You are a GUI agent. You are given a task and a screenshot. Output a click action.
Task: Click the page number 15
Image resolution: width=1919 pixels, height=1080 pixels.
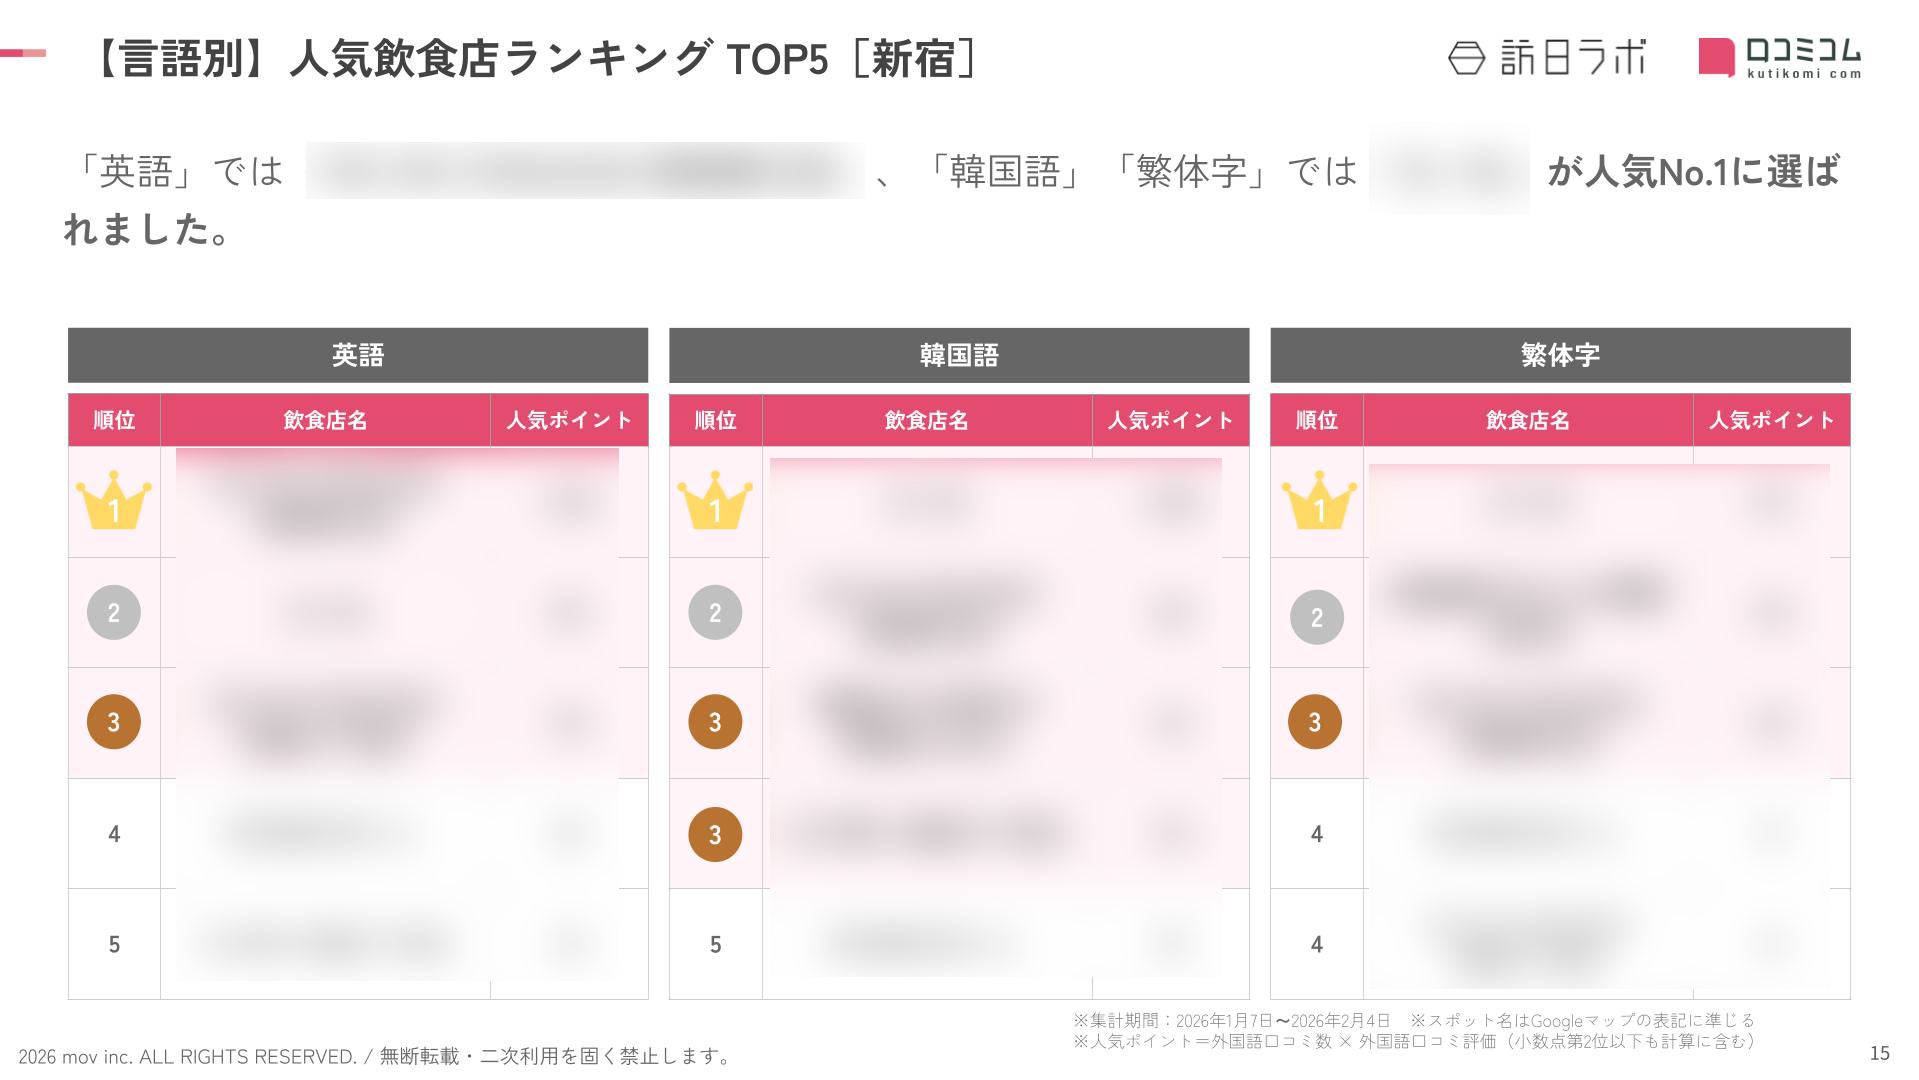1879,1053
